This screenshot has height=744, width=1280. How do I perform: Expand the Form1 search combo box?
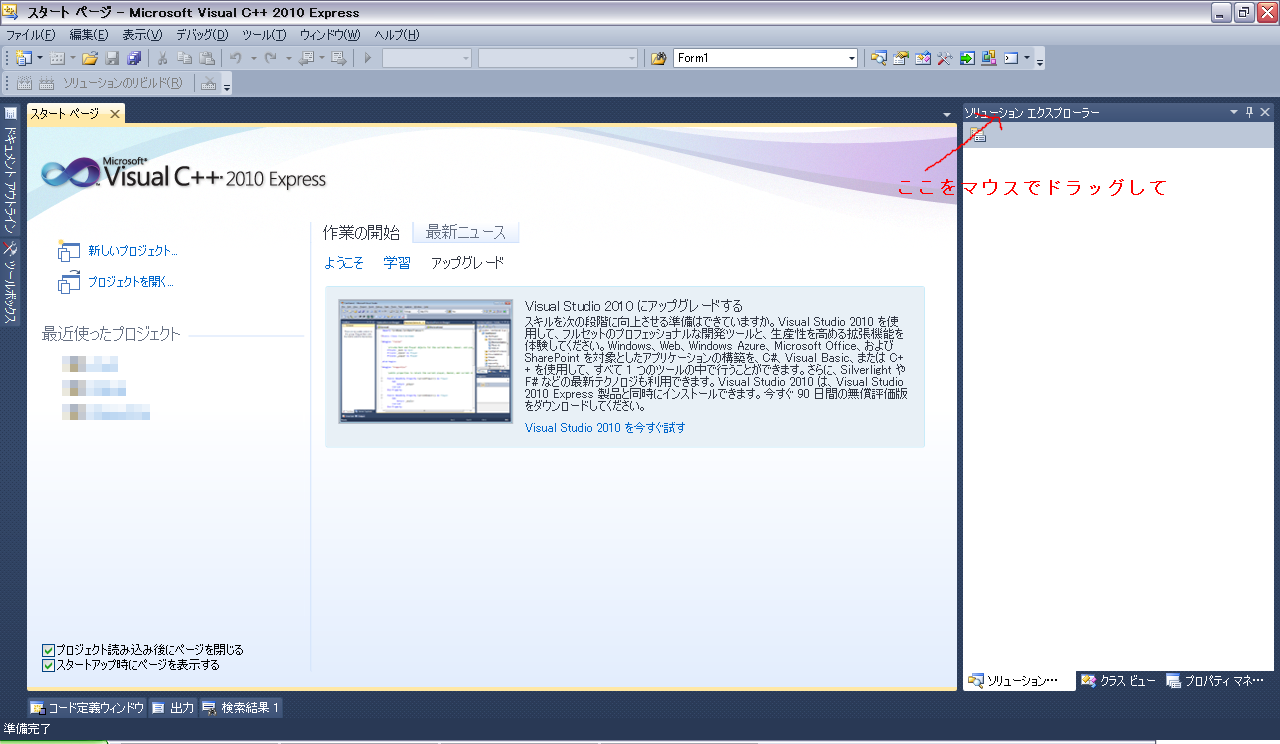click(852, 58)
